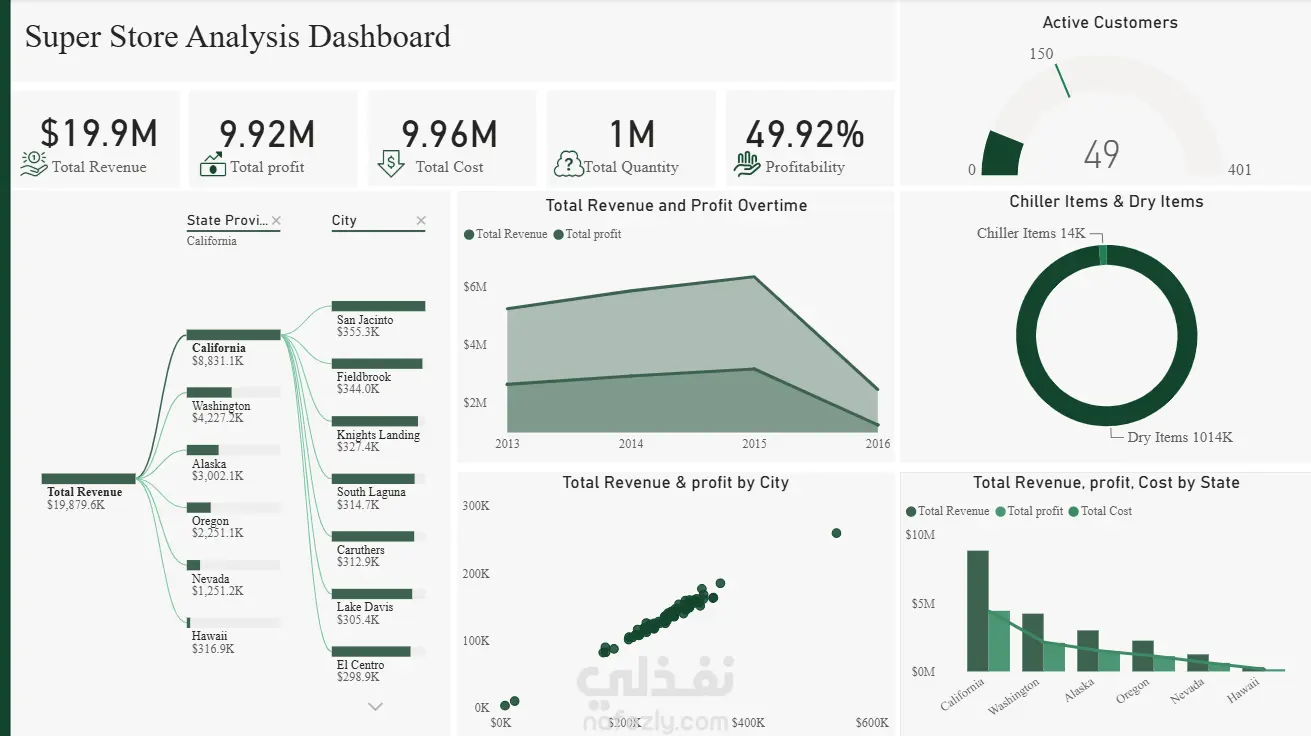Click the Washington revenue bar in state chart
Image resolution: width=1311 pixels, height=736 pixels.
pyautogui.click(x=1032, y=643)
